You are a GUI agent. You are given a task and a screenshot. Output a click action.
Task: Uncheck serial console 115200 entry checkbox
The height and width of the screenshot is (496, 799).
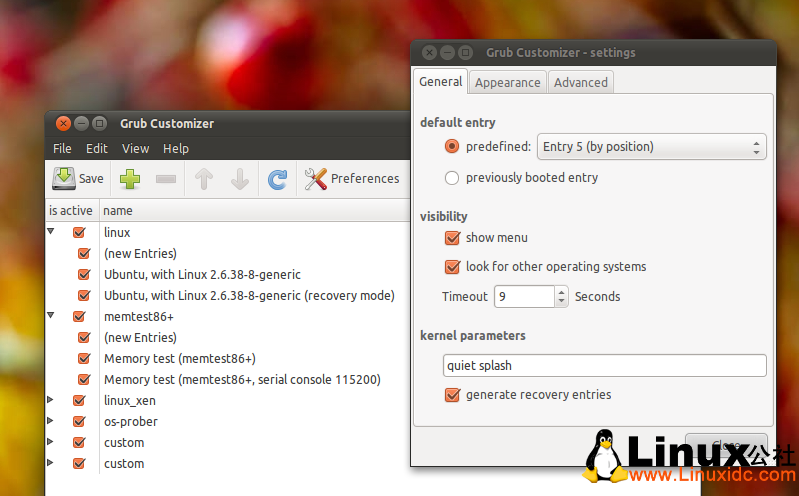pyautogui.click(x=84, y=379)
